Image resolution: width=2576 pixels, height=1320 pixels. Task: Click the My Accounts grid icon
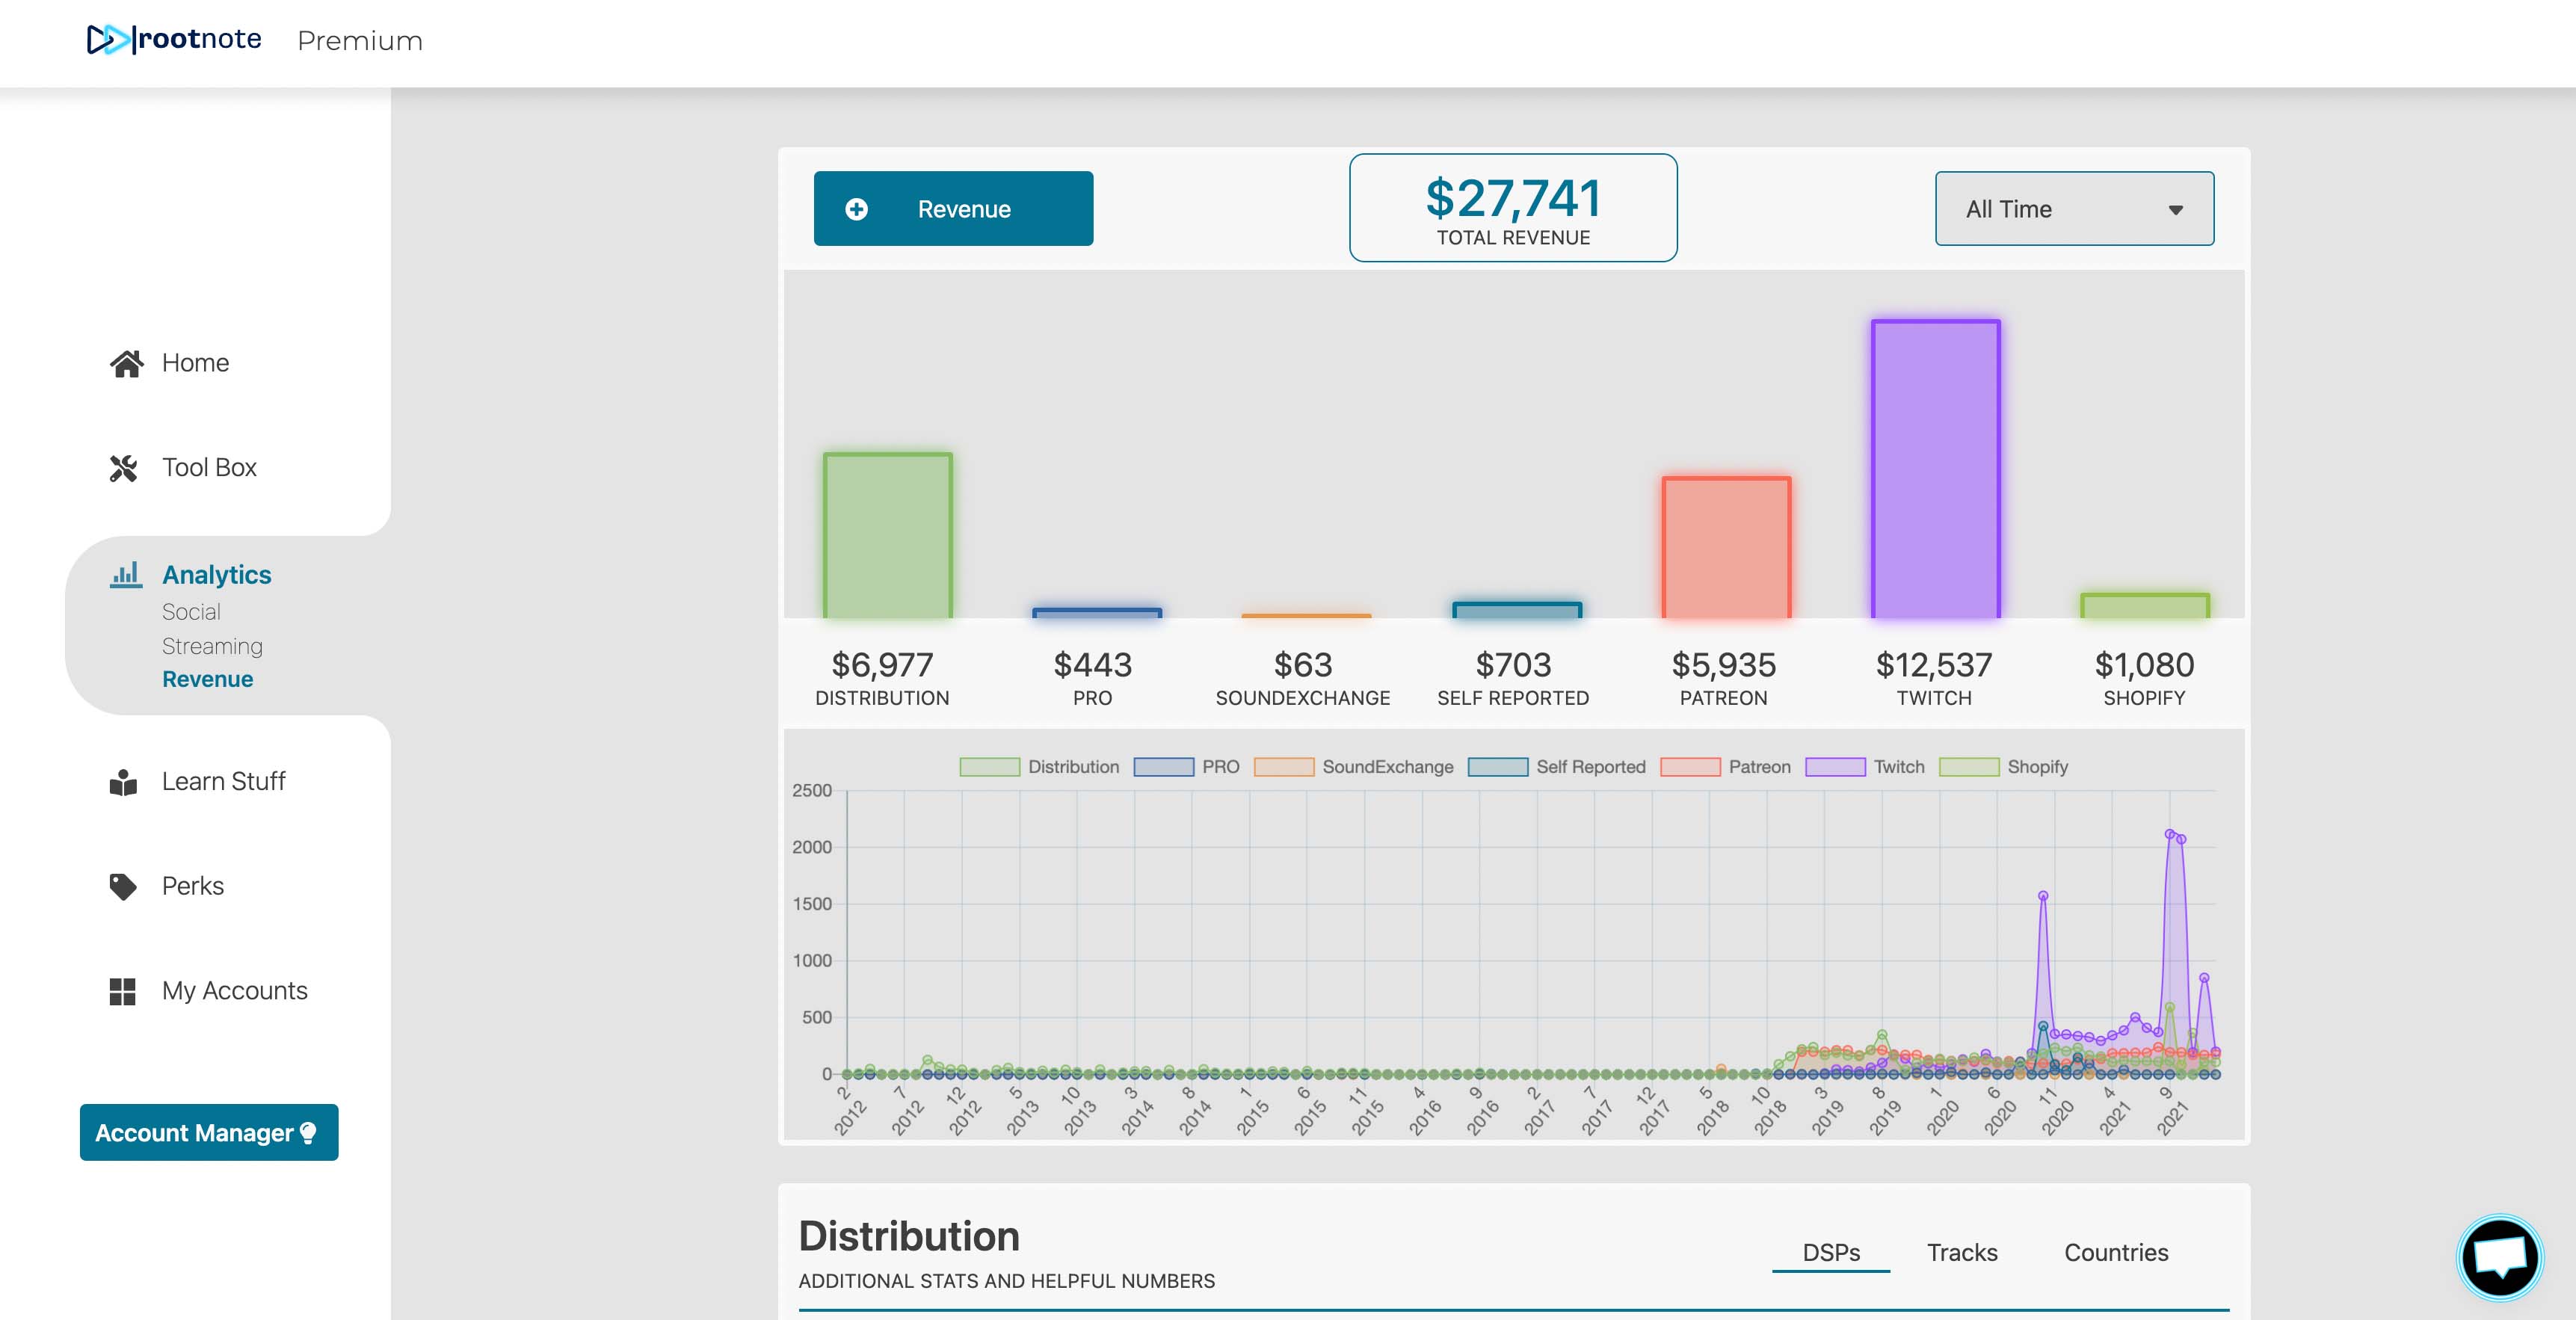click(x=123, y=991)
